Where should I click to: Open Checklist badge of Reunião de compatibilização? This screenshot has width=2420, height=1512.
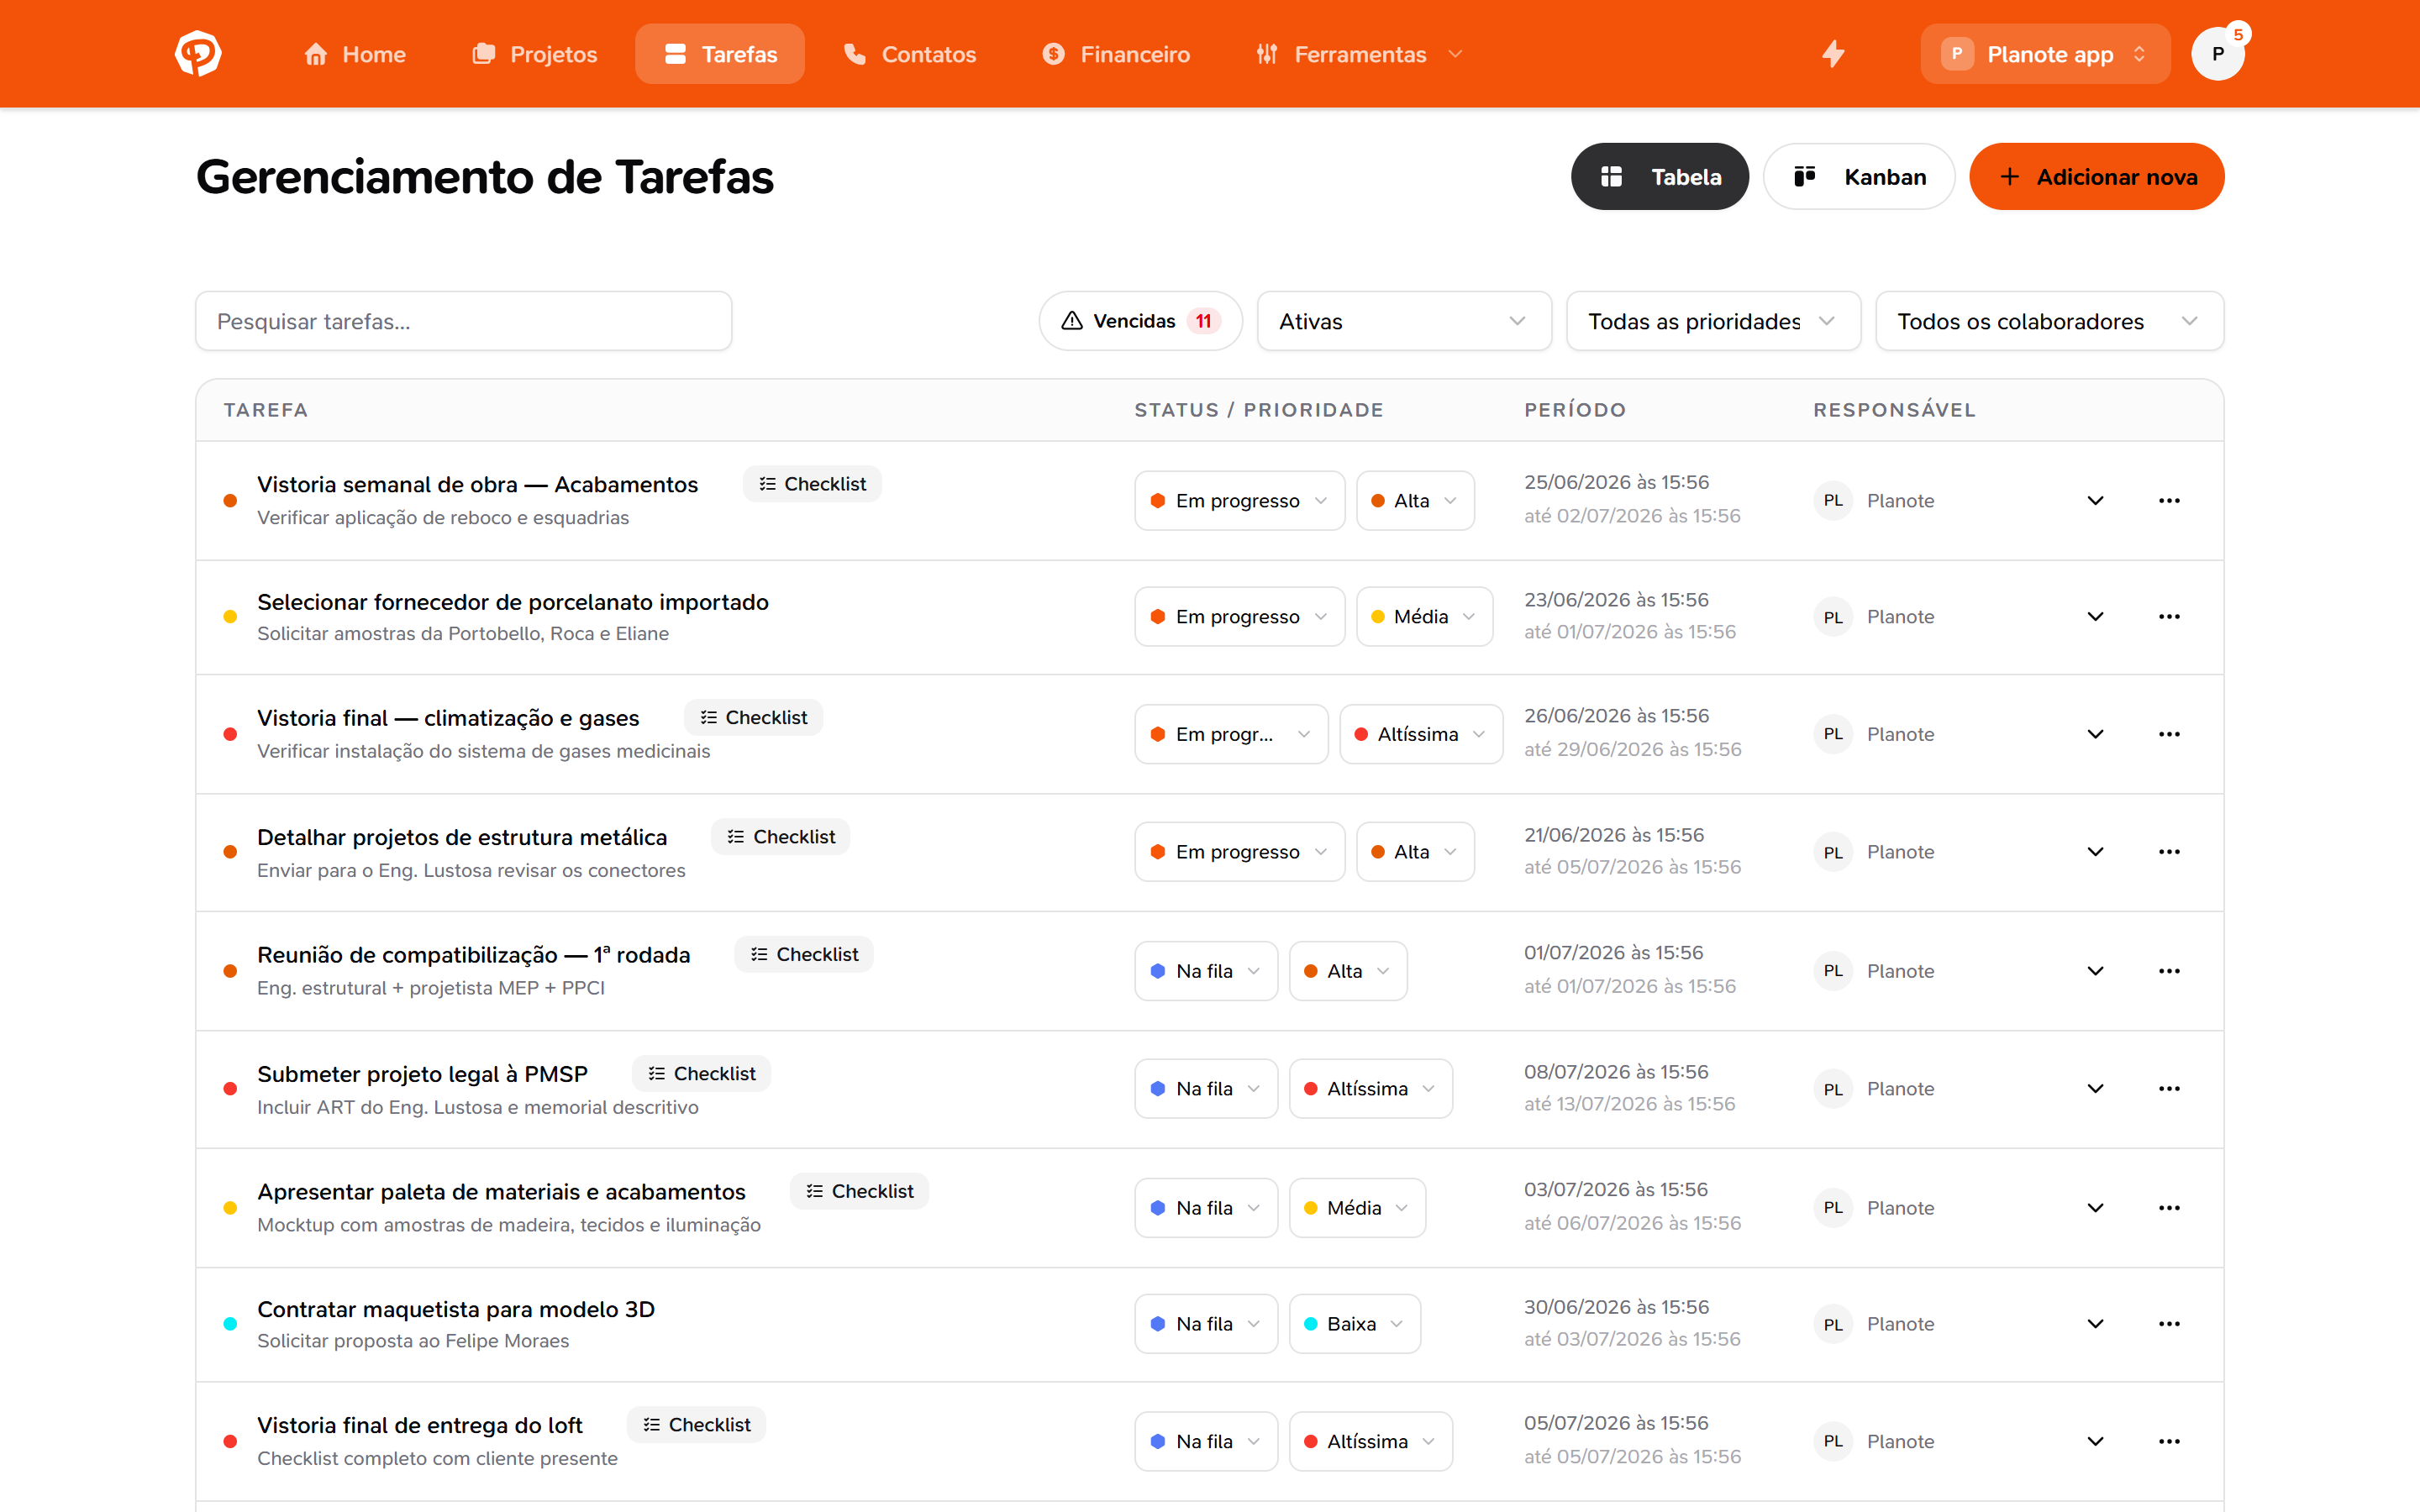coord(804,955)
